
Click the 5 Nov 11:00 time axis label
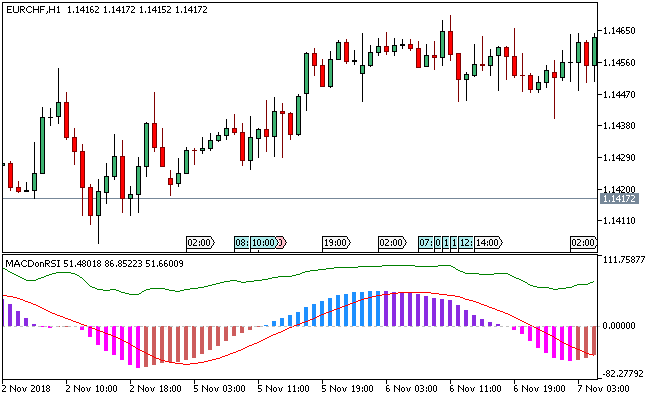click(x=284, y=386)
